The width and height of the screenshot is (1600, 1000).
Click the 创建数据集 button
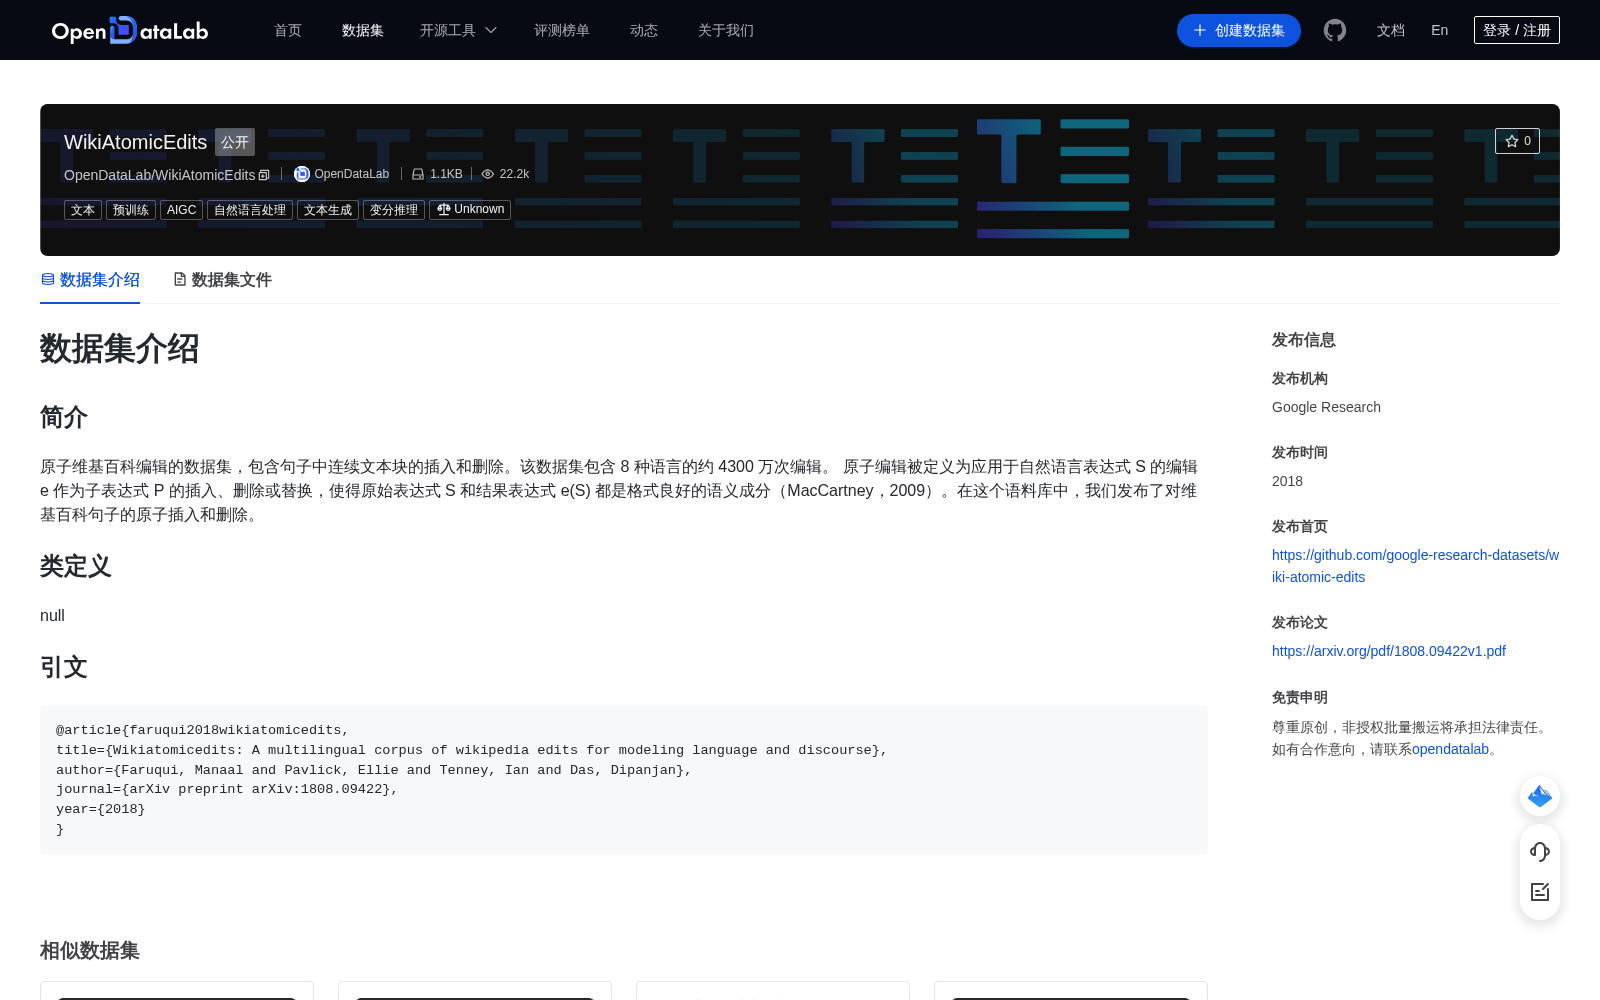coord(1239,30)
